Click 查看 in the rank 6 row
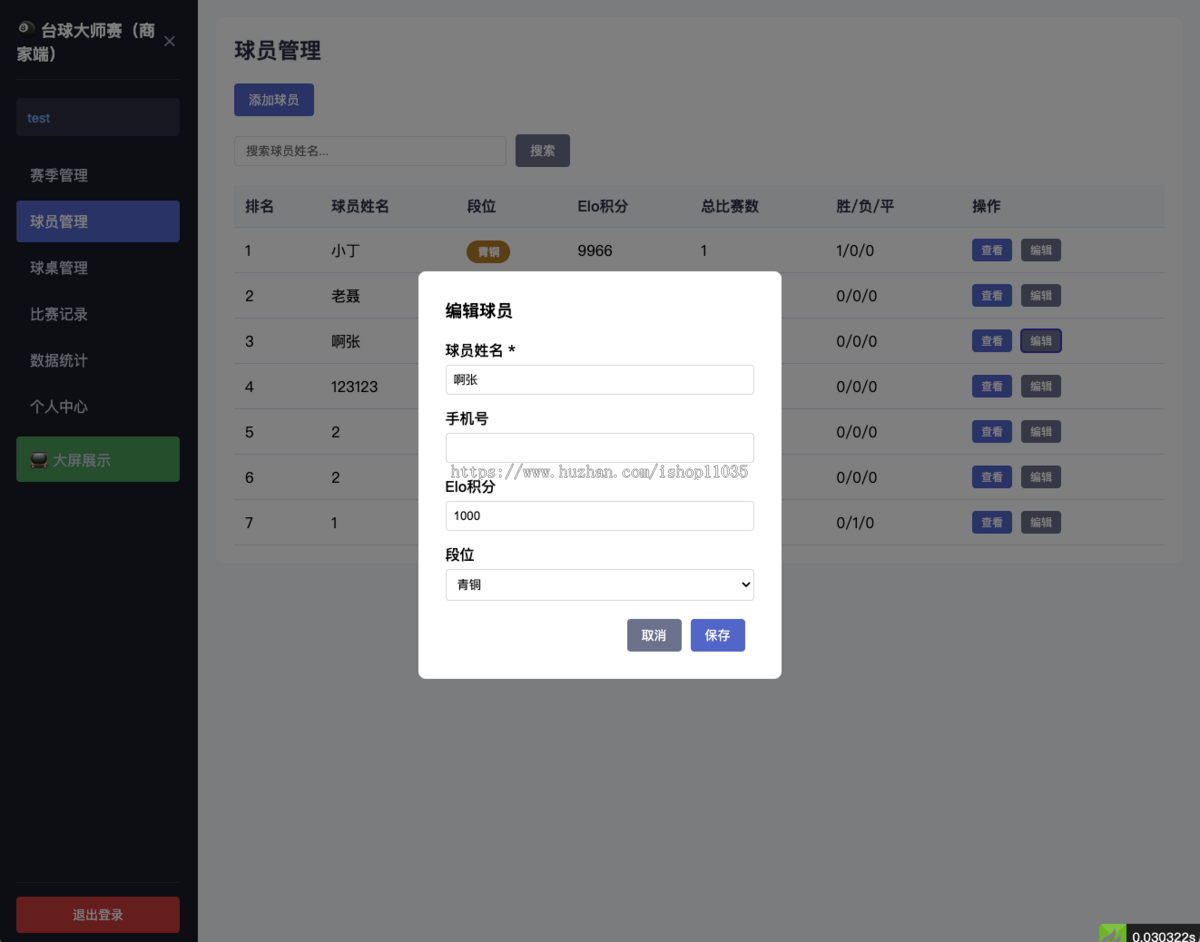This screenshot has width=1200, height=942. pyautogui.click(x=992, y=477)
